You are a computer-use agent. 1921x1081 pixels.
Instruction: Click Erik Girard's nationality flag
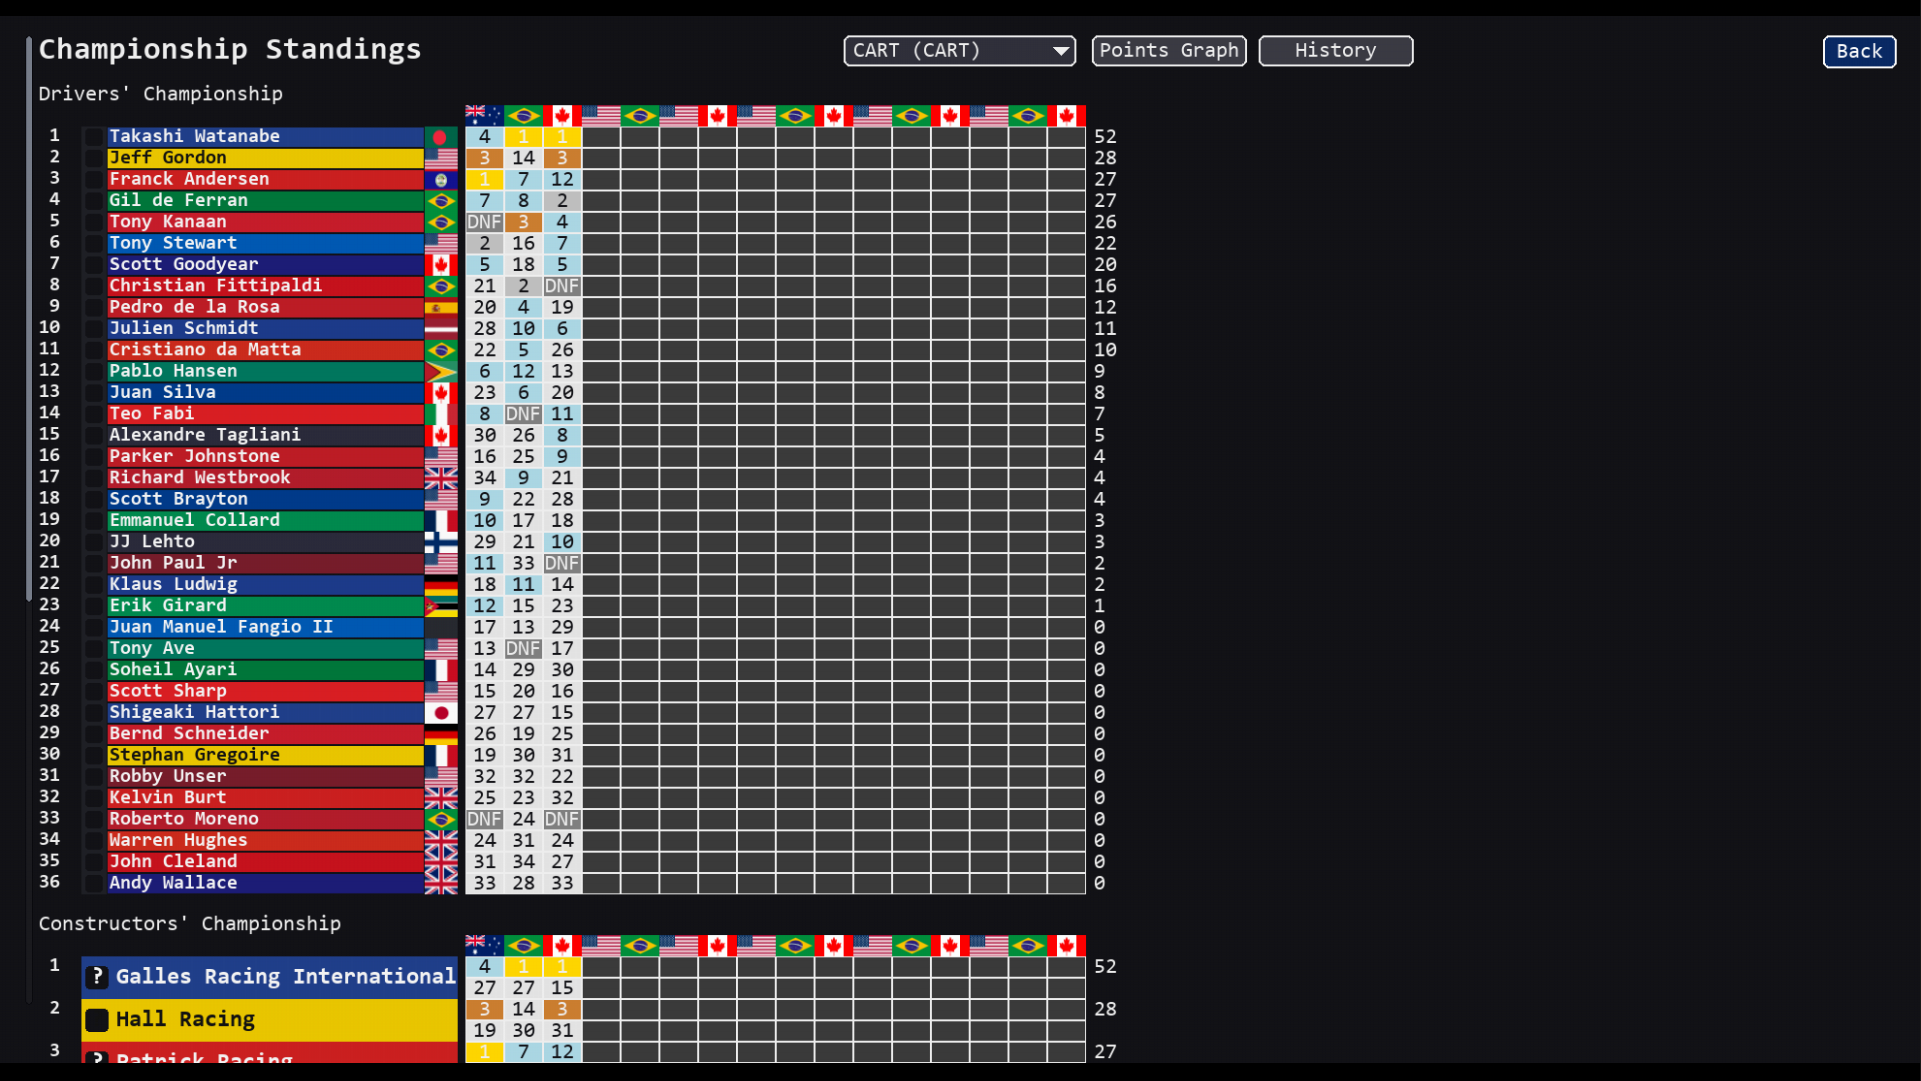tap(441, 606)
